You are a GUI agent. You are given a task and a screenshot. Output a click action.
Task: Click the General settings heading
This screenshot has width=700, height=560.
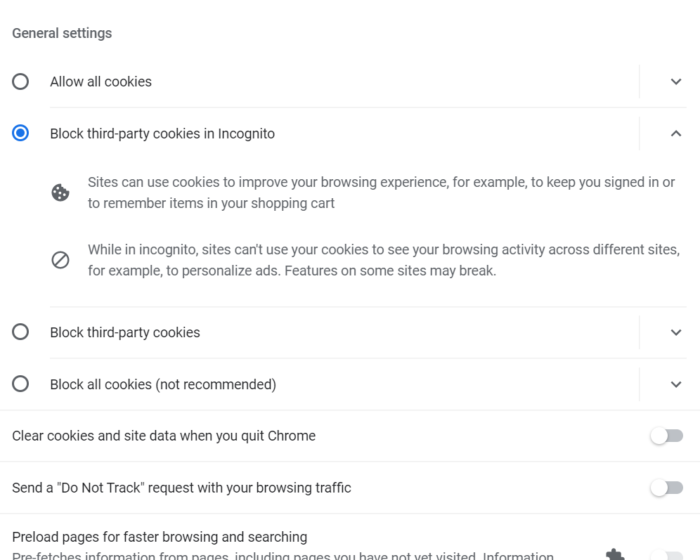[x=62, y=33]
